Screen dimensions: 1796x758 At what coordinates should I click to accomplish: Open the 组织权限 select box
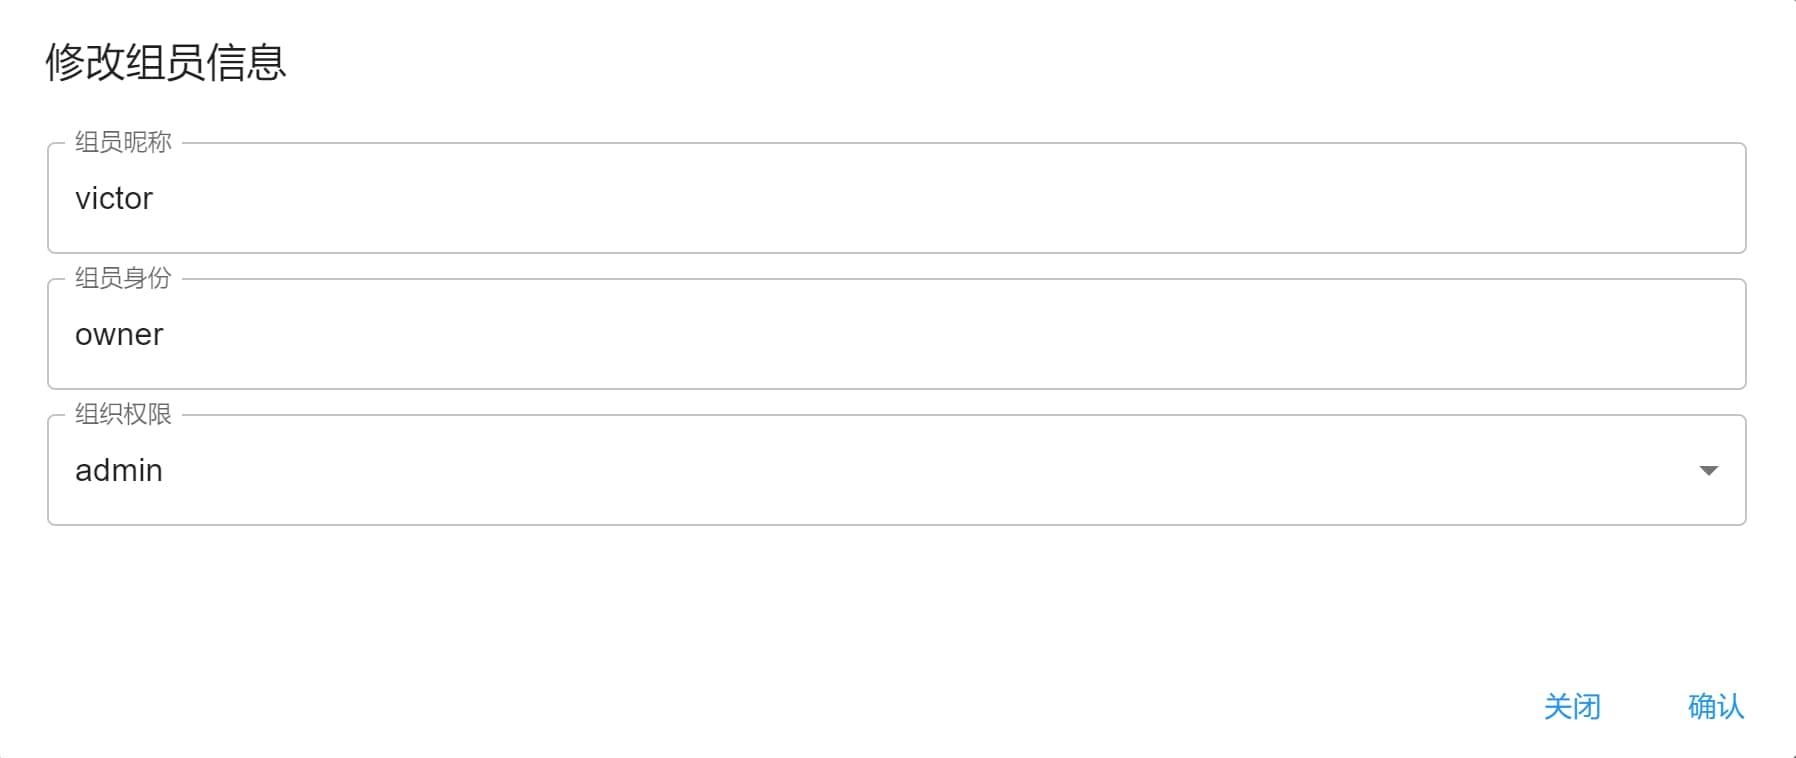pos(896,470)
